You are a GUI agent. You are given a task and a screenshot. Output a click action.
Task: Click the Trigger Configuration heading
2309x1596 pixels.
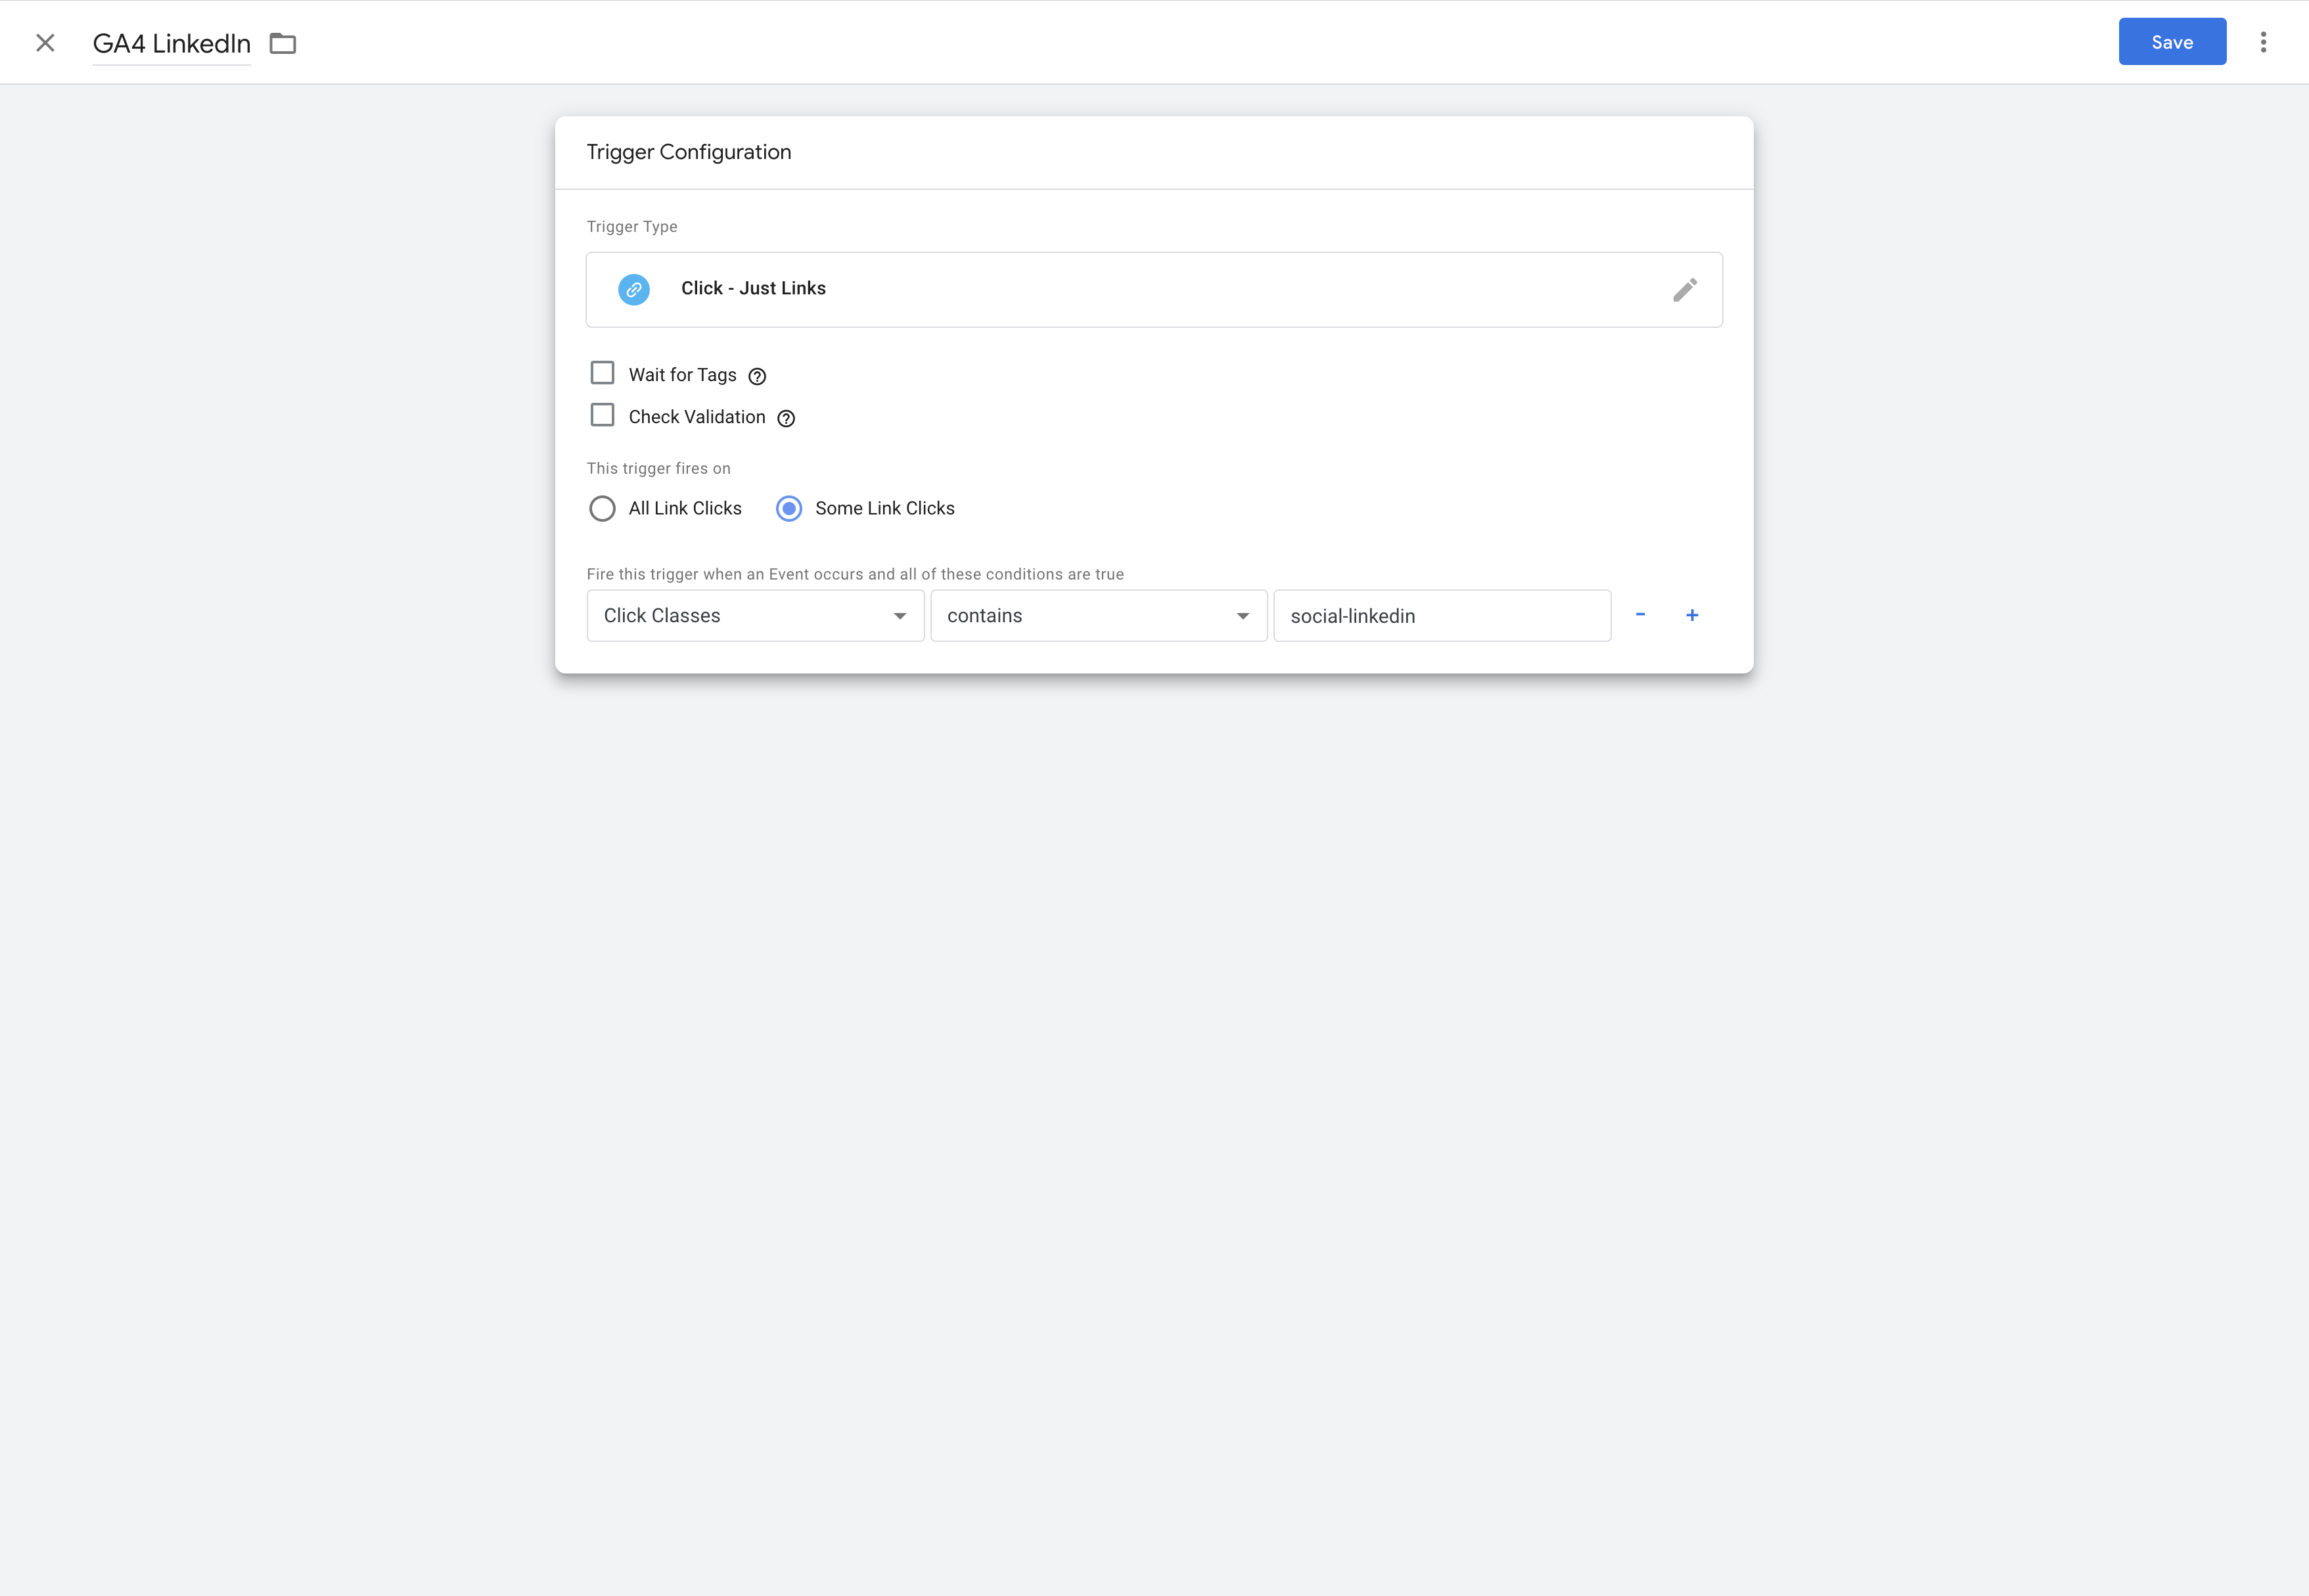(689, 152)
